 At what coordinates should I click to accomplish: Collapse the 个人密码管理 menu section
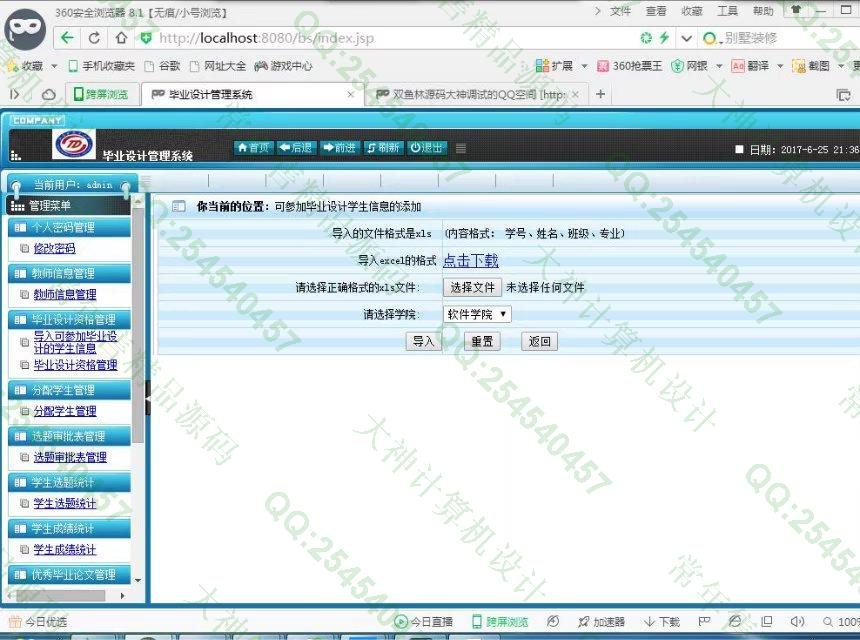pyautogui.click(x=69, y=227)
